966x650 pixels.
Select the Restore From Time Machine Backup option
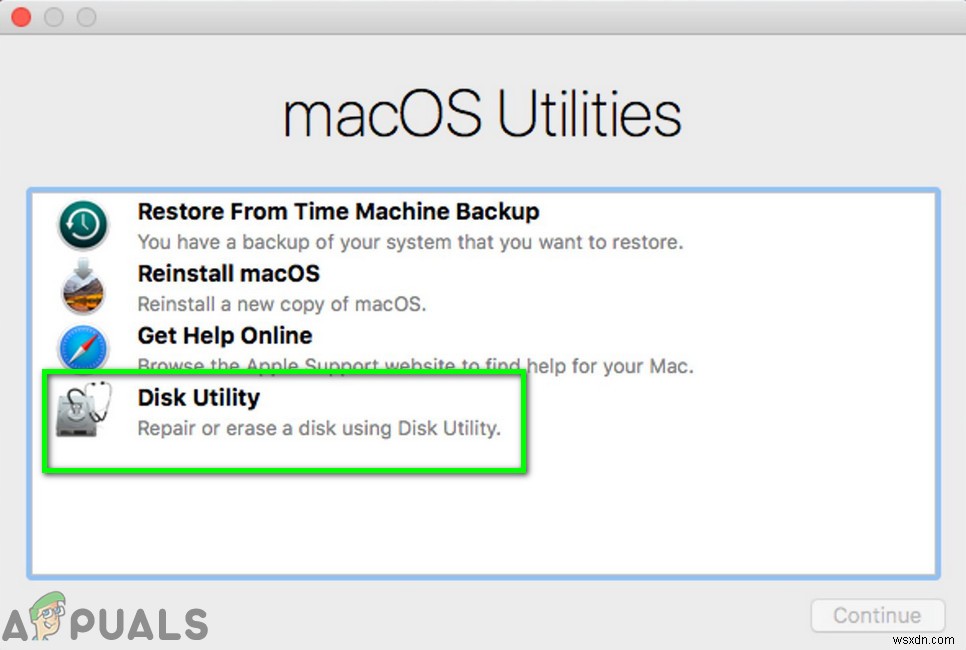(338, 212)
